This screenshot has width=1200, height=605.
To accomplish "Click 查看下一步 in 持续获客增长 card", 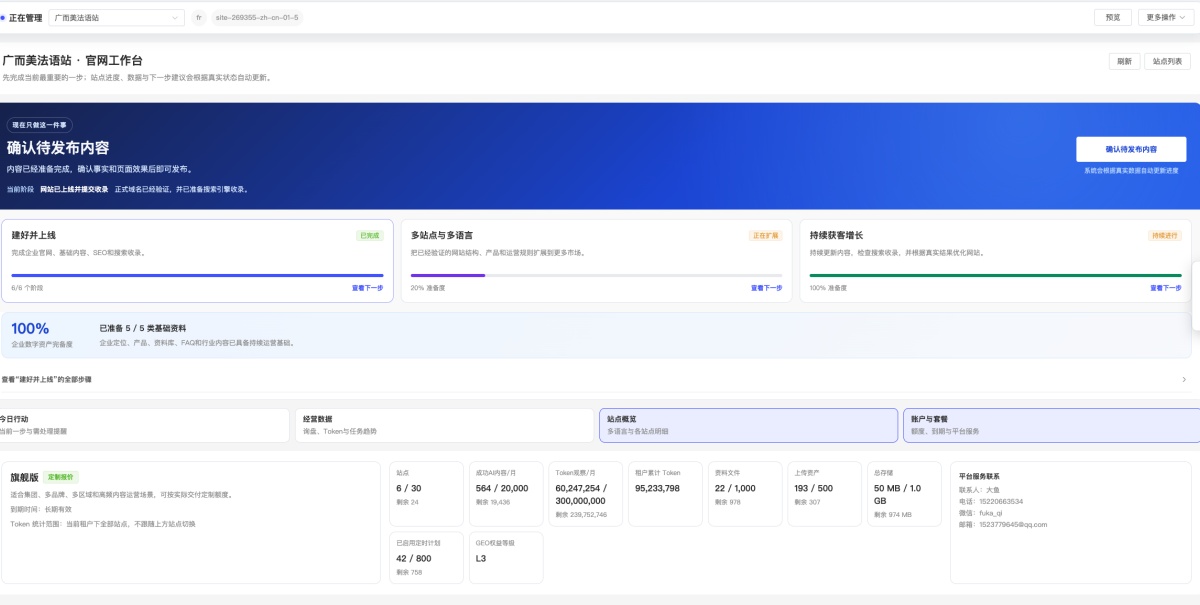I will [1165, 287].
